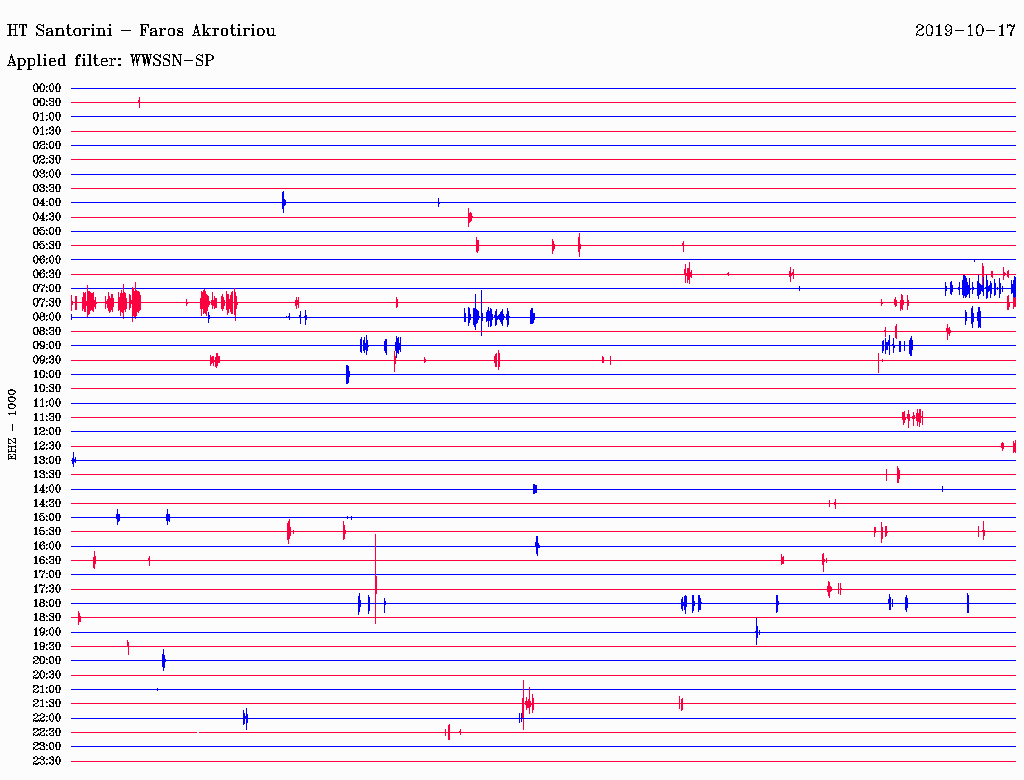Click the Applied filter: WWSSN-SP label
Viewport: 1024px width, 780px height.
point(110,61)
